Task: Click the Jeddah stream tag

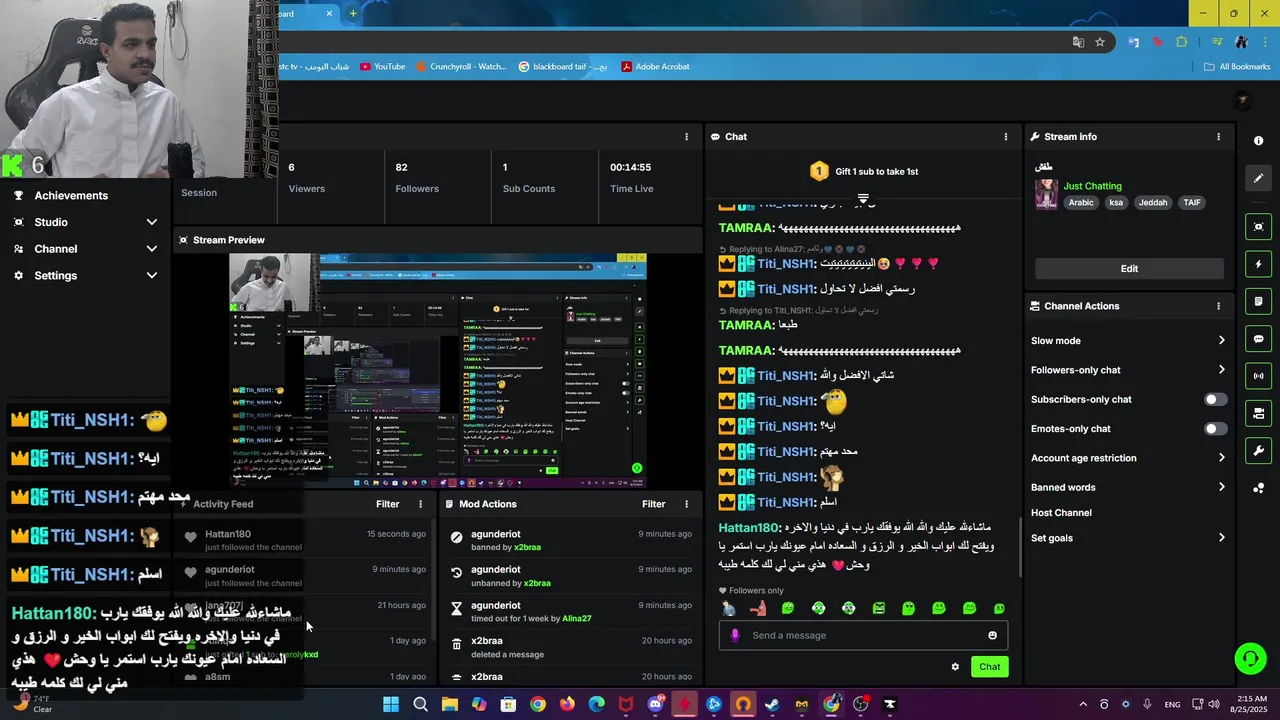Action: coord(1153,203)
